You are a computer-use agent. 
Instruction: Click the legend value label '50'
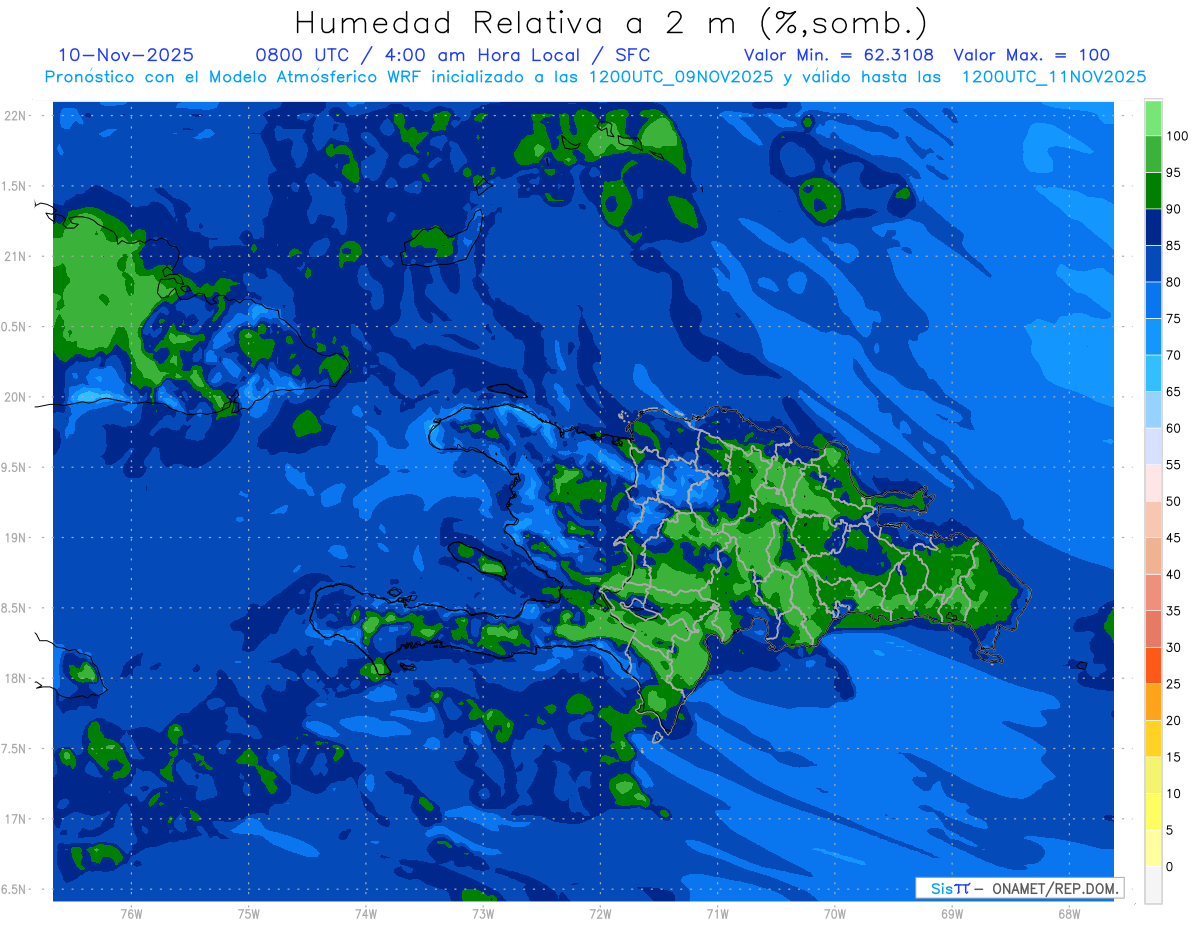click(x=1173, y=501)
